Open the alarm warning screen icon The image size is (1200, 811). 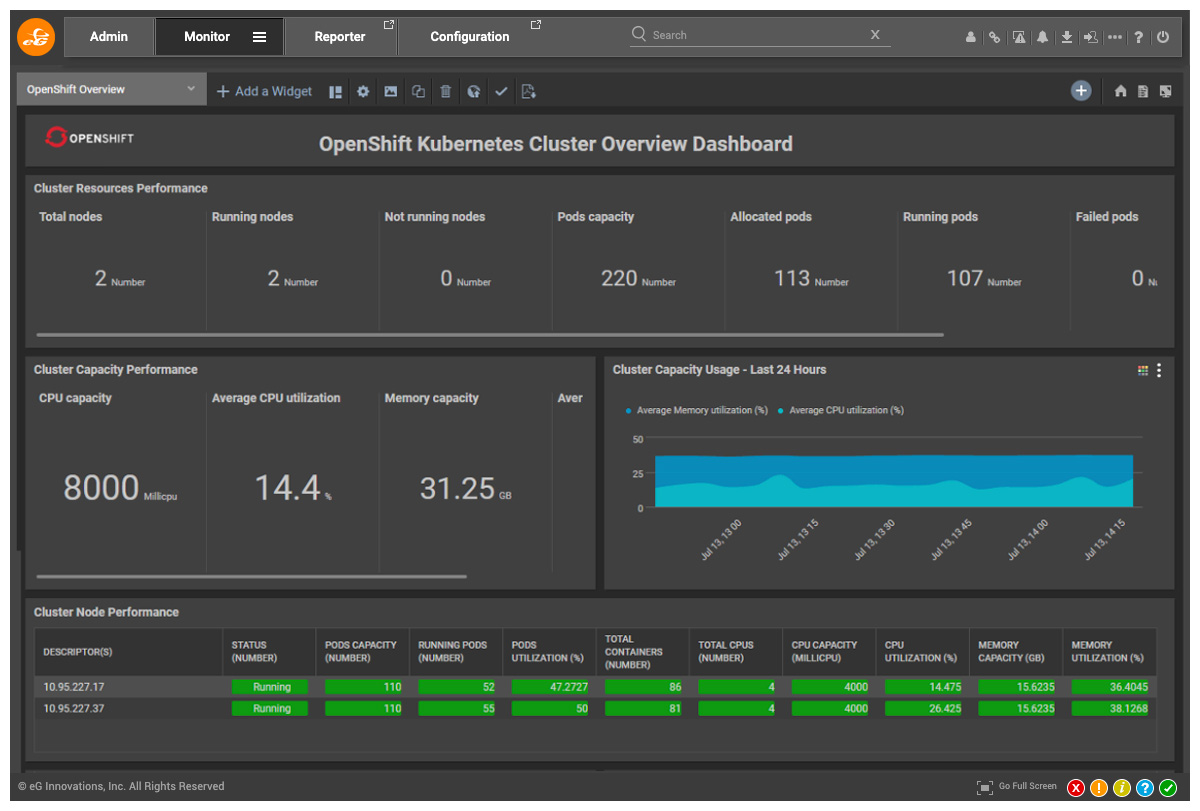coord(1019,37)
